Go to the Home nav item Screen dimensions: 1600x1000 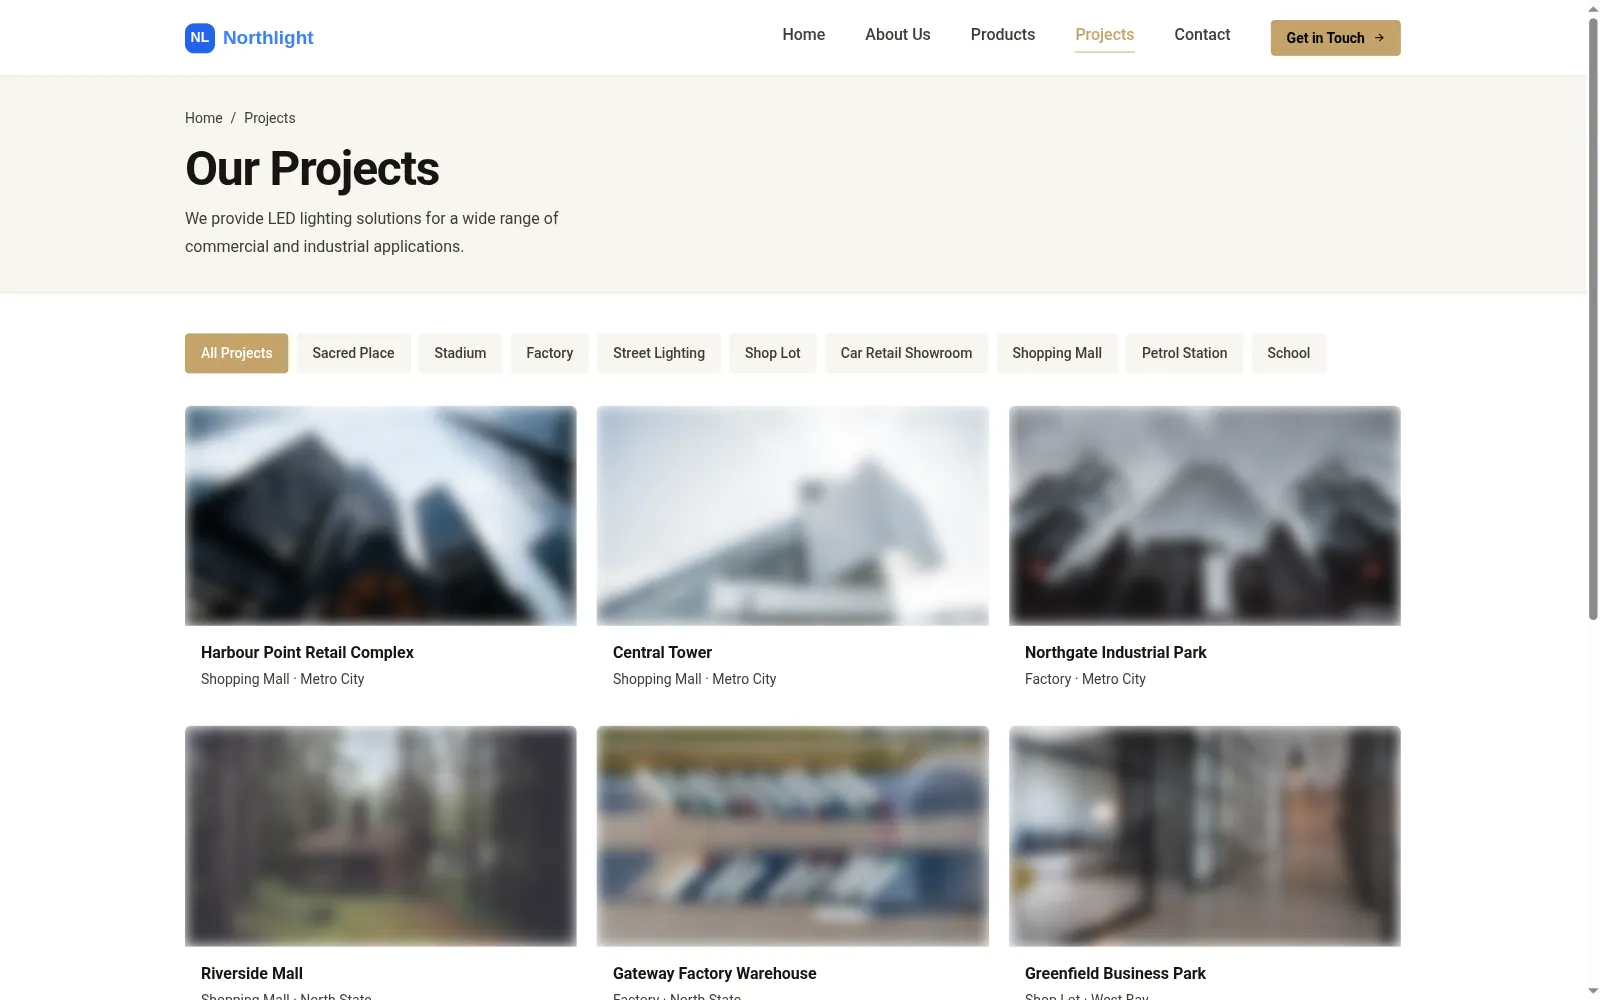point(804,35)
